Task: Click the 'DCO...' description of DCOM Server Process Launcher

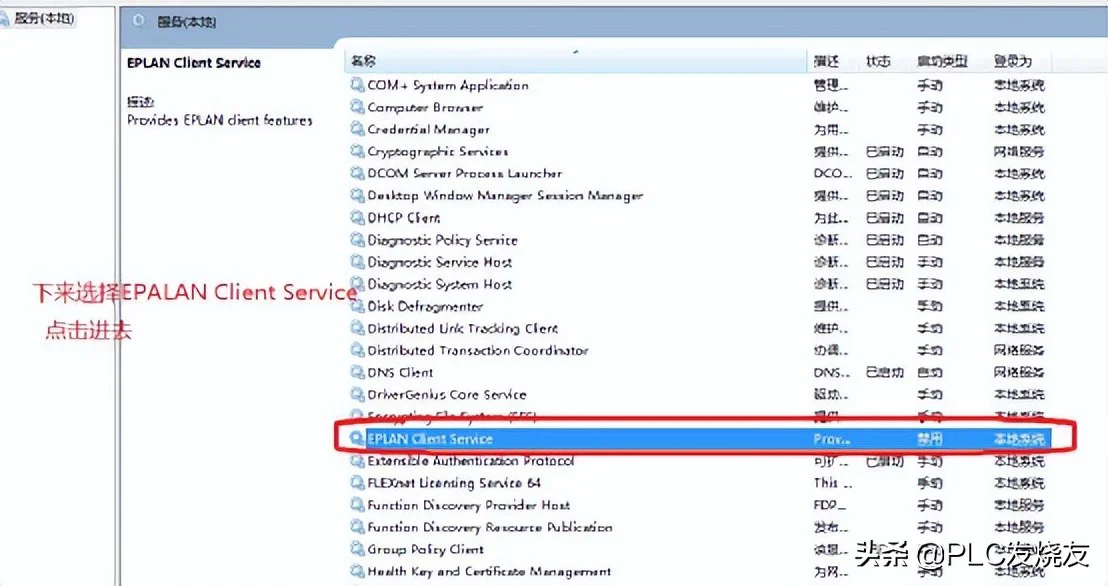Action: 833,173
